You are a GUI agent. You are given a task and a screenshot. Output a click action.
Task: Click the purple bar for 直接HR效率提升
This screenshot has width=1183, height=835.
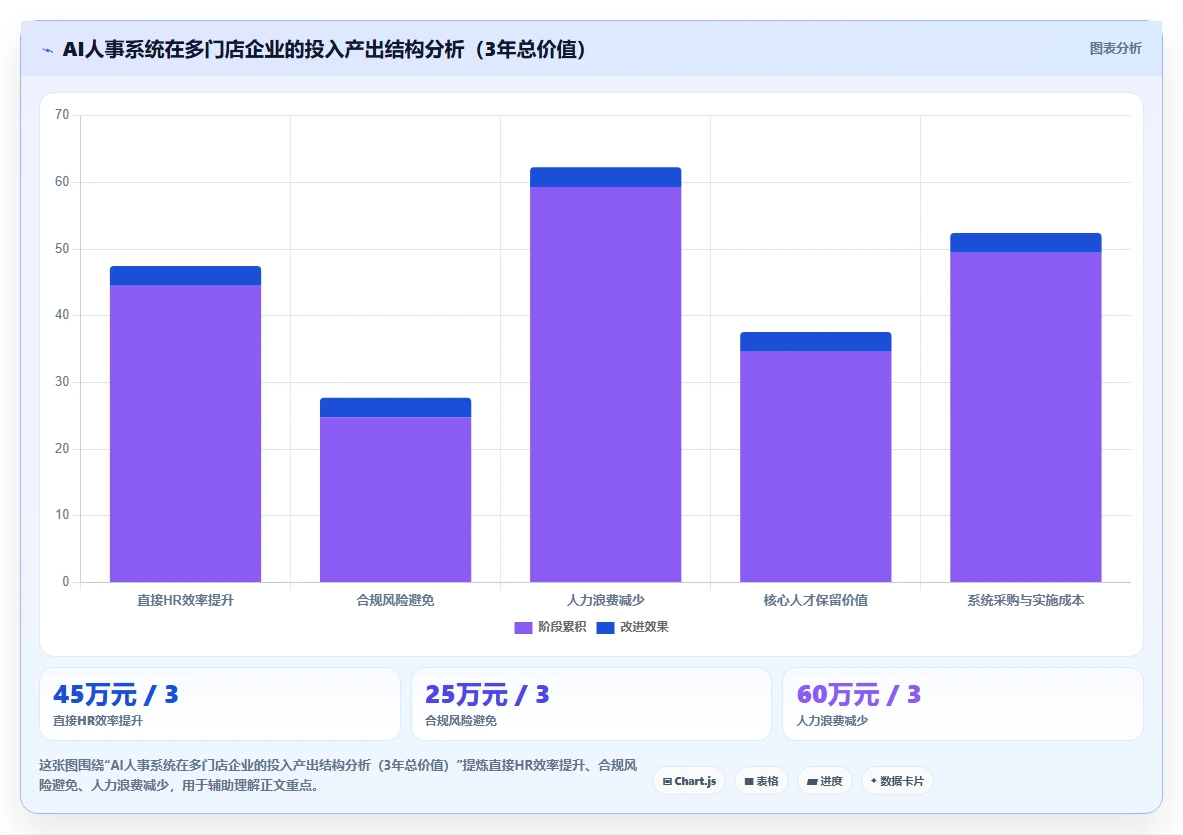pos(186,434)
